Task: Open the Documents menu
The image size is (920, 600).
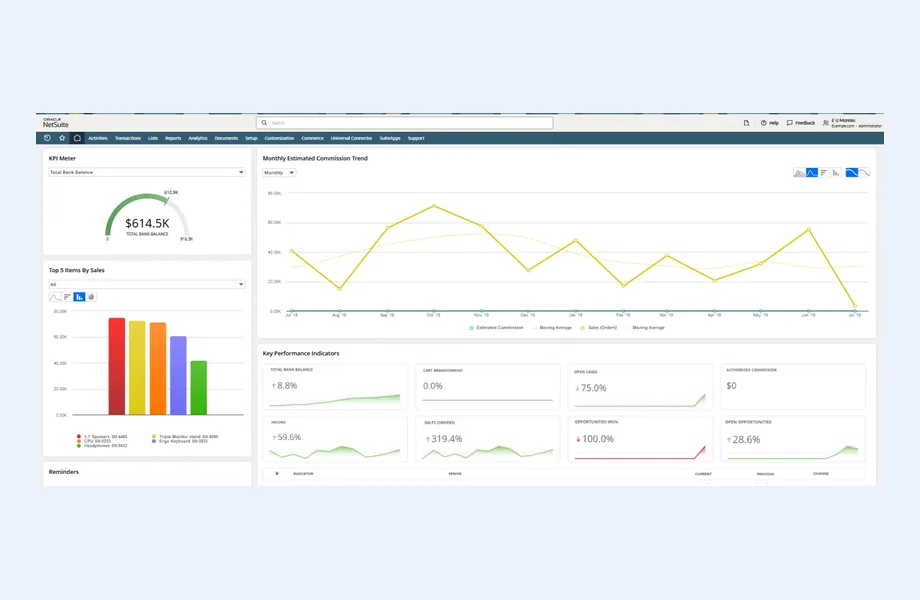Action: [x=226, y=138]
